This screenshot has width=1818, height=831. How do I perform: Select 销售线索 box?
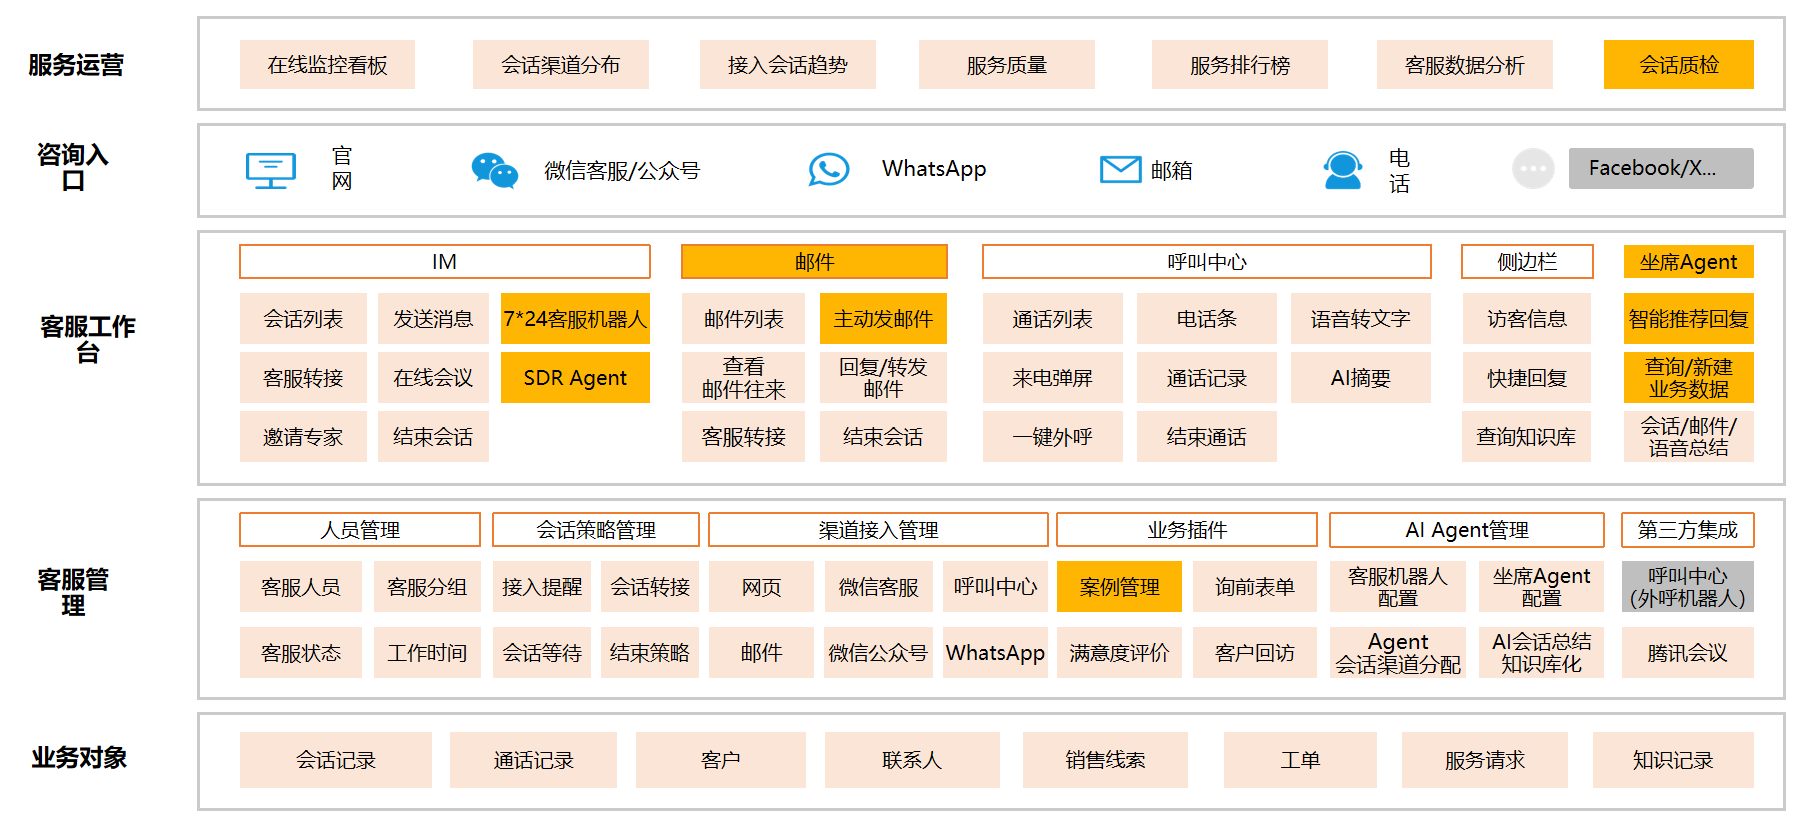click(x=1105, y=760)
